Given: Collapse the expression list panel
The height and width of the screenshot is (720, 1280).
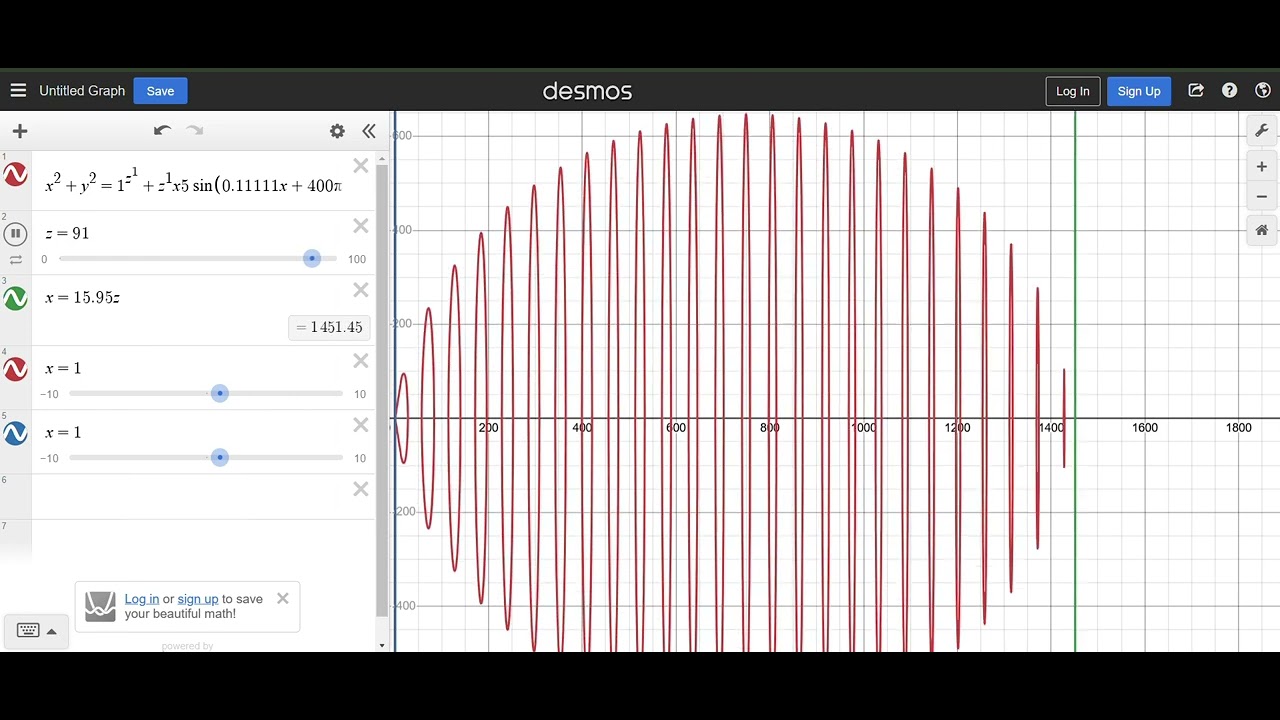Looking at the screenshot, I should pyautogui.click(x=369, y=131).
